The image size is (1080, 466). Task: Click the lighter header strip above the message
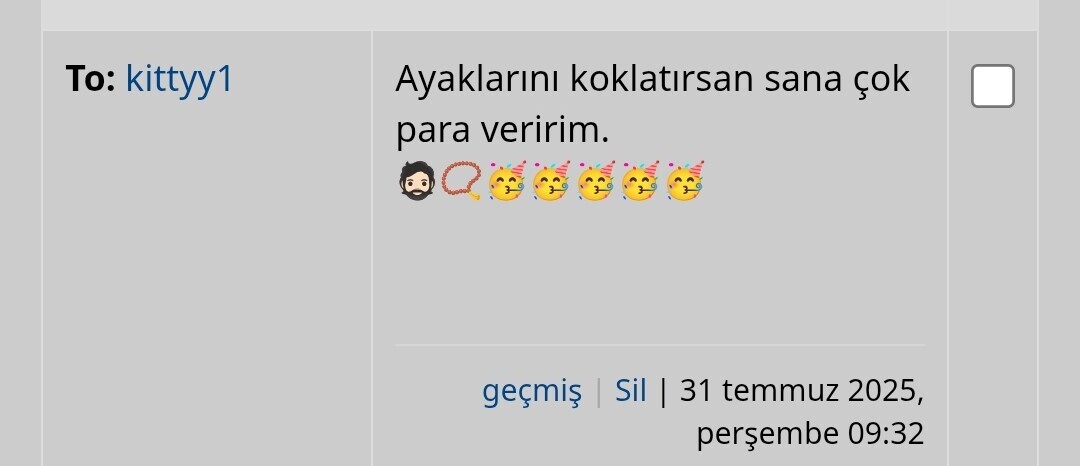539,14
